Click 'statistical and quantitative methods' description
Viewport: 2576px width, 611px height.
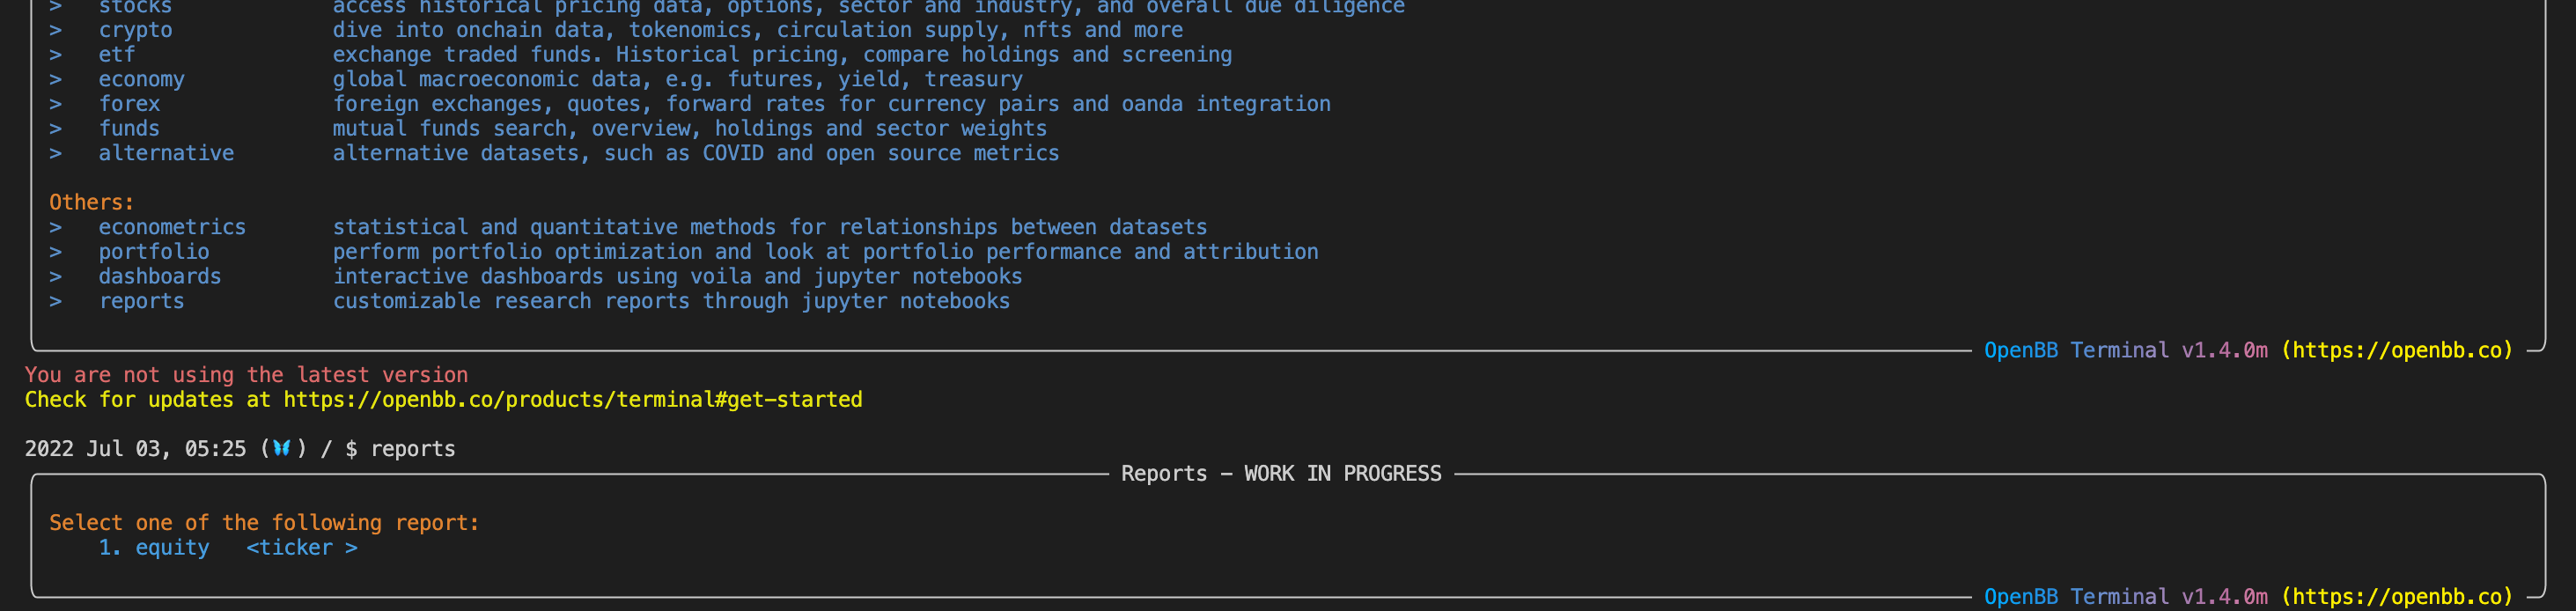point(770,227)
